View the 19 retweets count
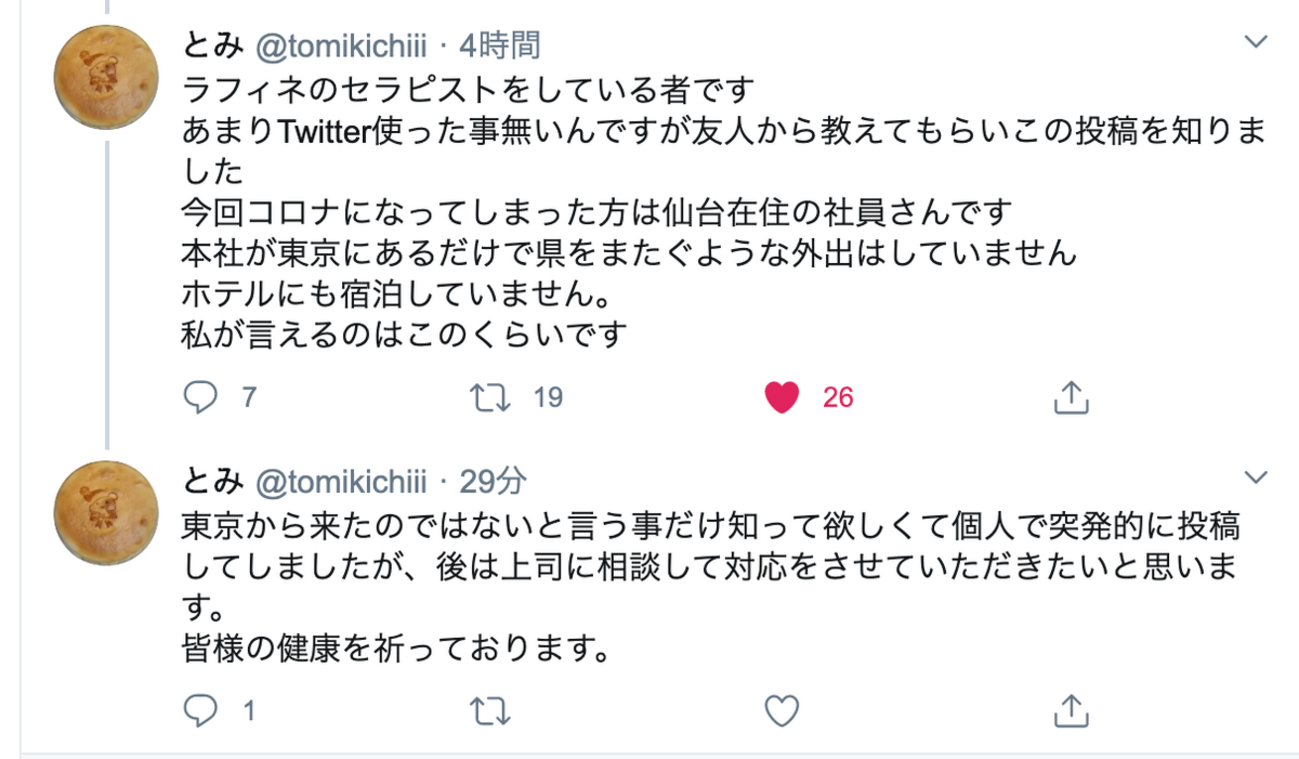 pos(548,398)
